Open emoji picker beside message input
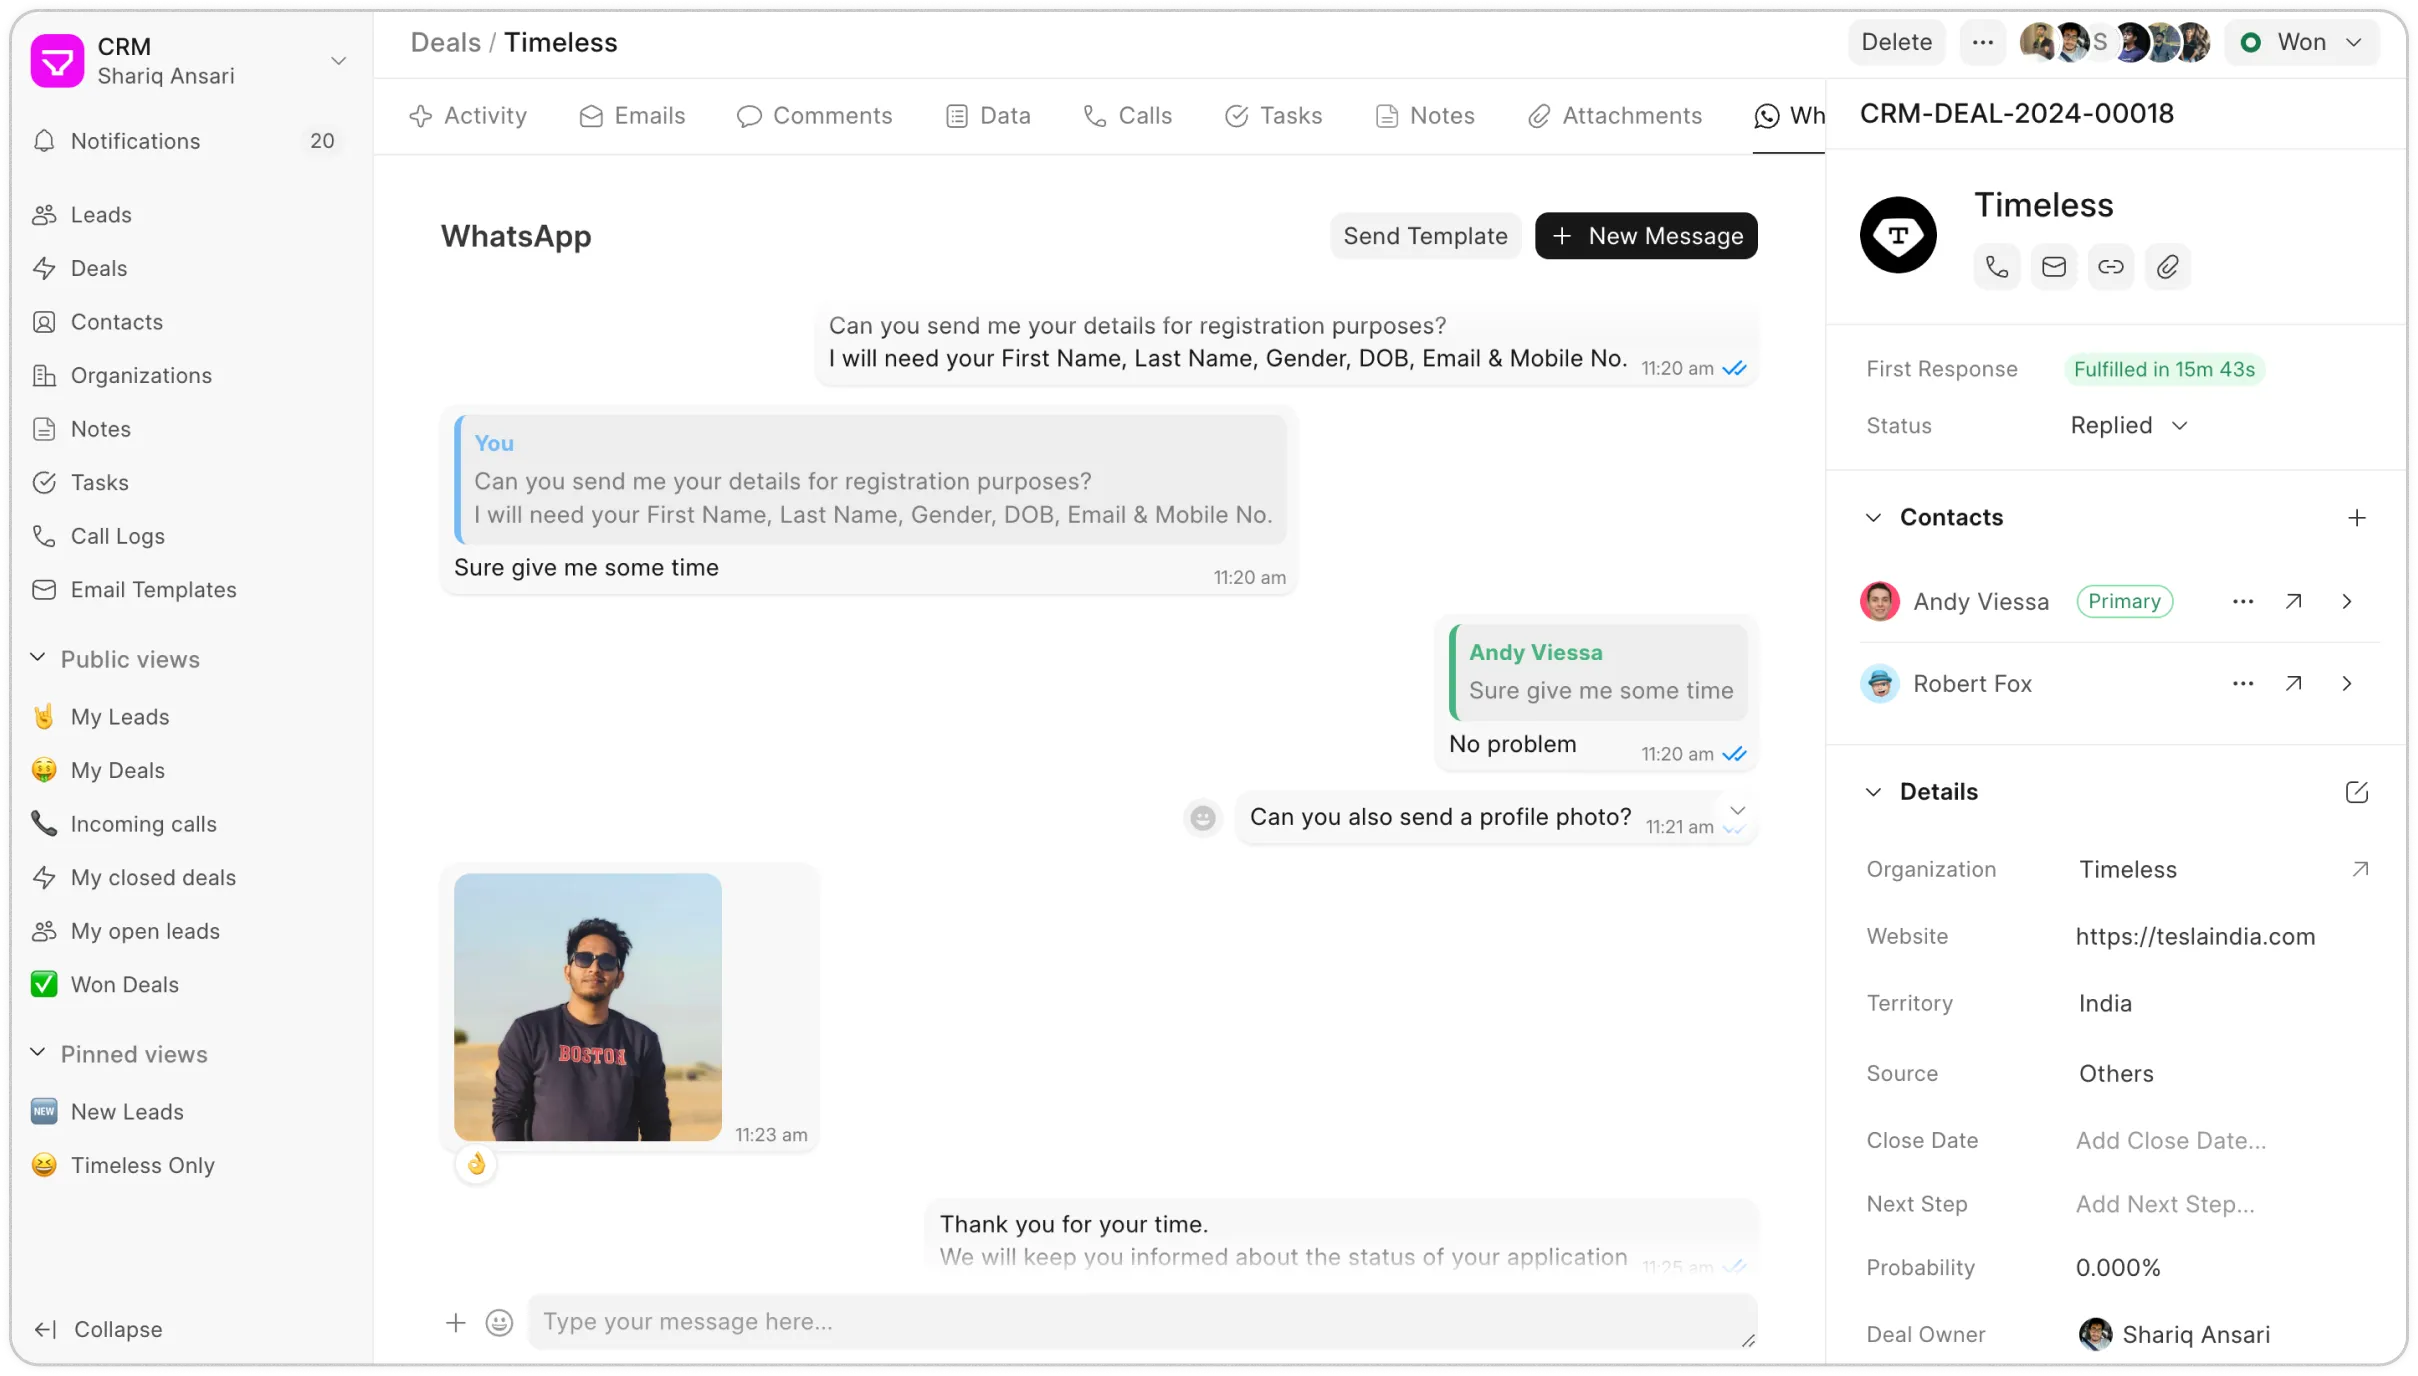The width and height of the screenshot is (2418, 1376). pos(499,1323)
